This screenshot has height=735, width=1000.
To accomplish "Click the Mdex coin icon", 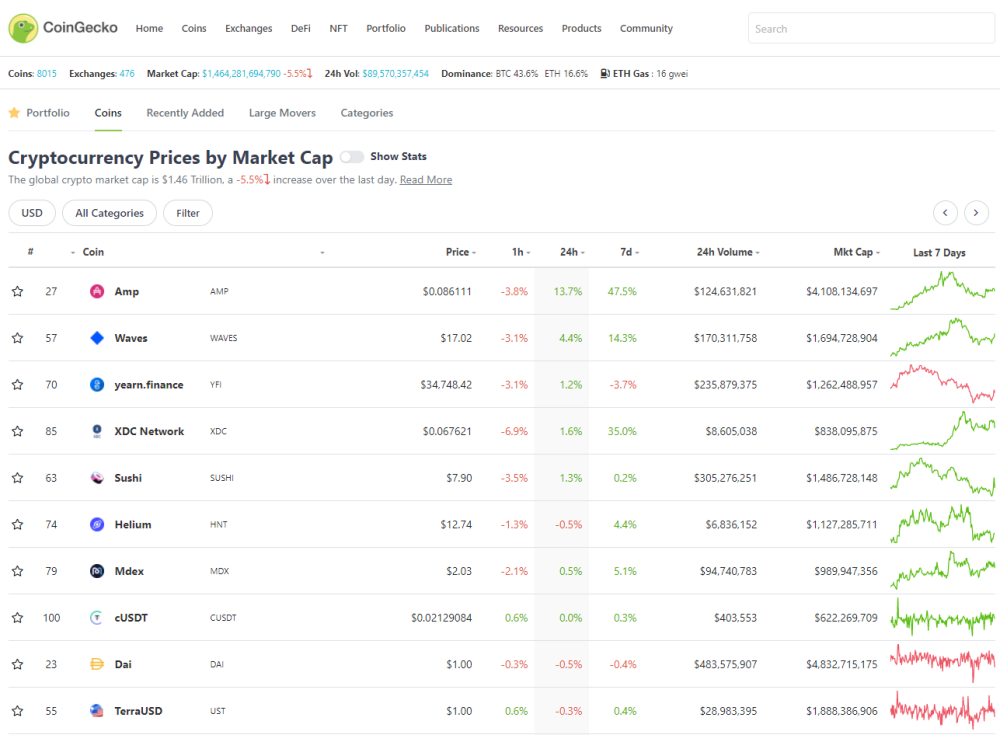I will pos(97,571).
